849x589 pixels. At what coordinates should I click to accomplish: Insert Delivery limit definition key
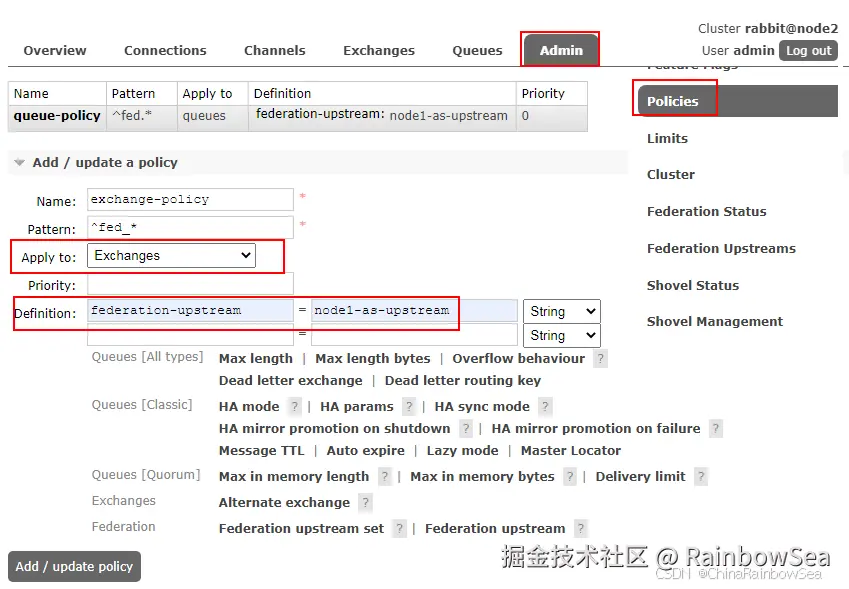click(x=640, y=476)
